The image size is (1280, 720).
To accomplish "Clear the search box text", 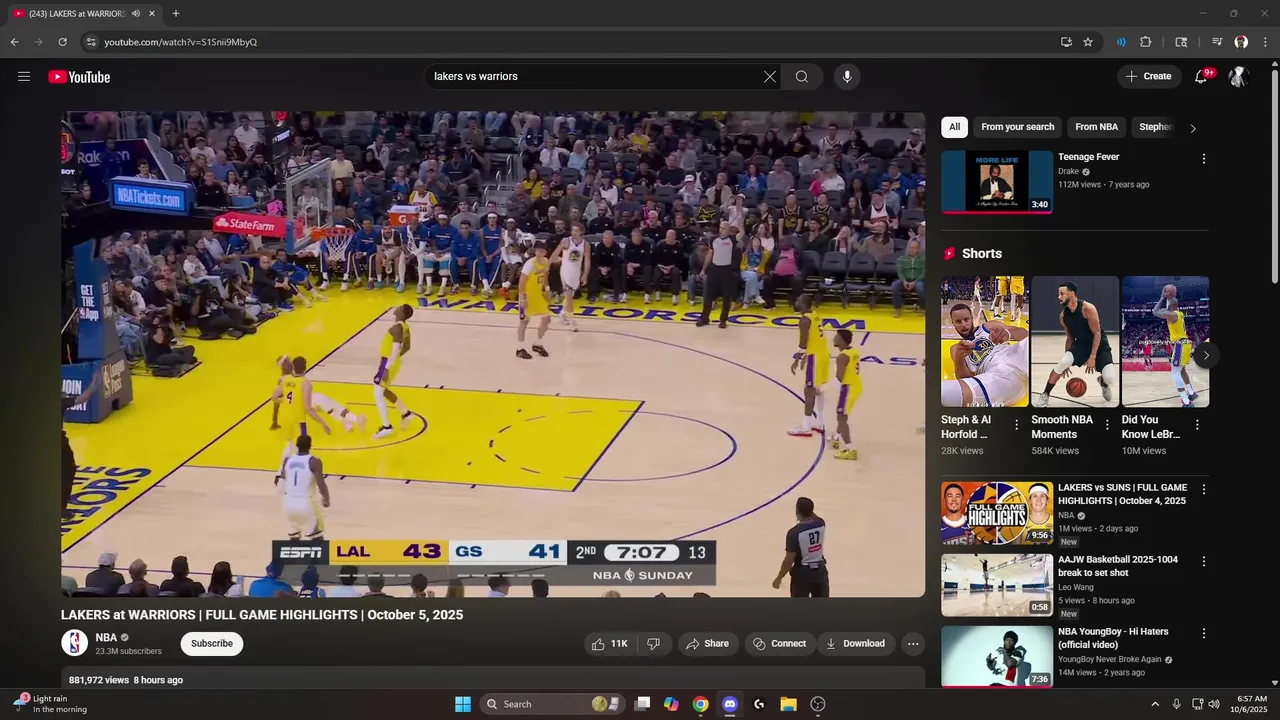I will point(770,77).
